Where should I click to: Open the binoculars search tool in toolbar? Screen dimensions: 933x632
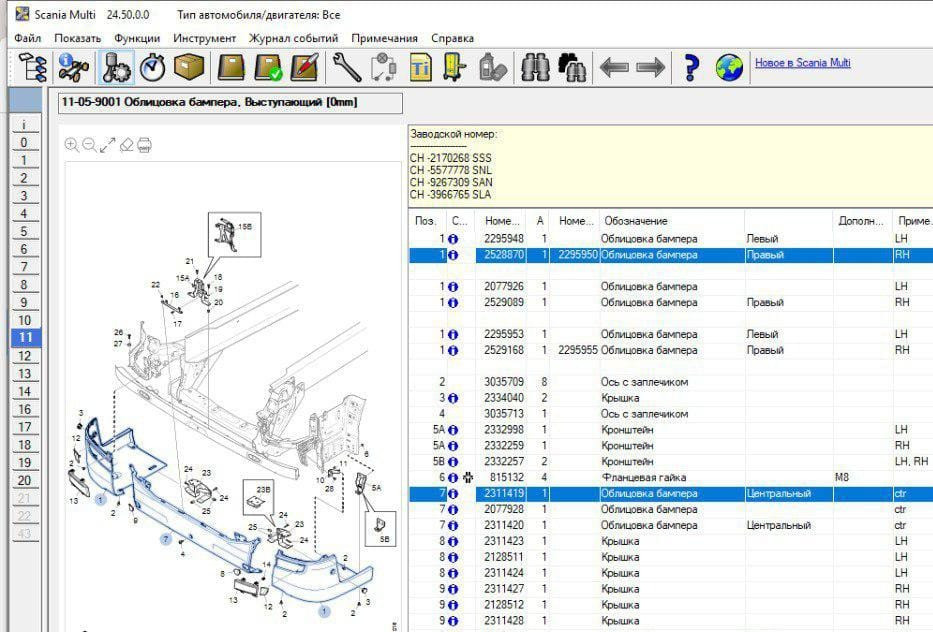(536, 68)
